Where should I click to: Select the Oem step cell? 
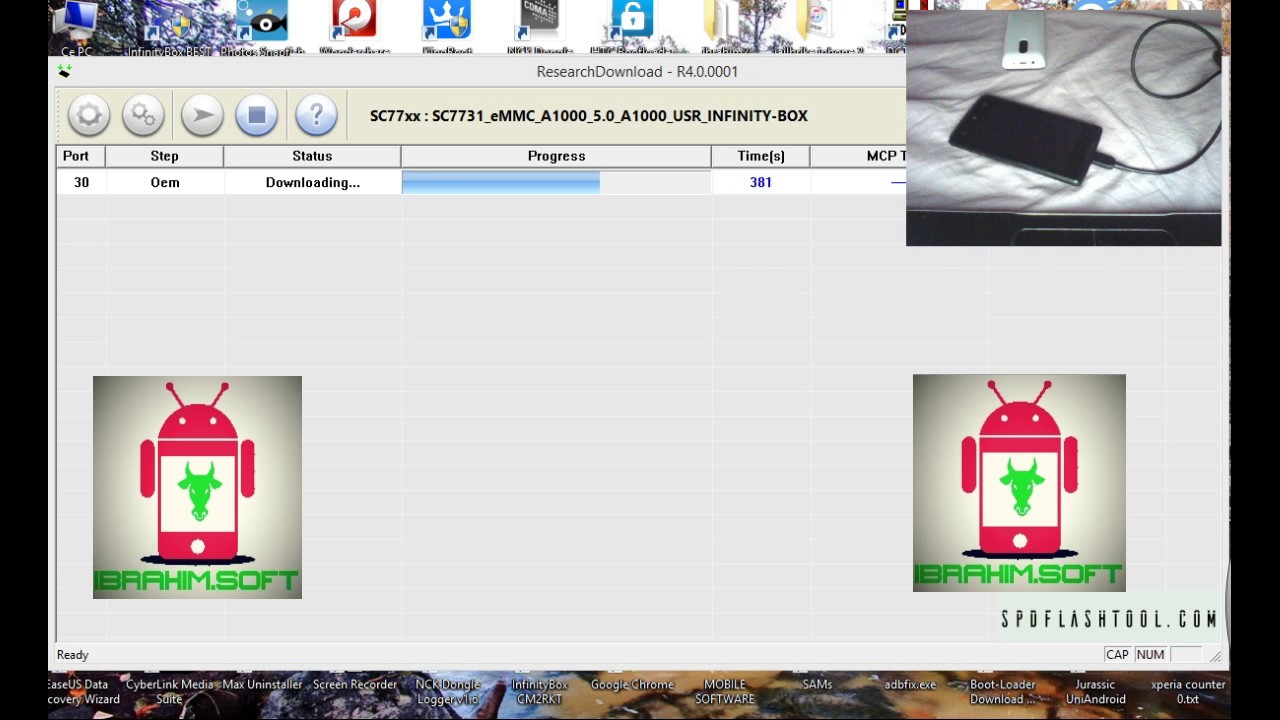[165, 182]
